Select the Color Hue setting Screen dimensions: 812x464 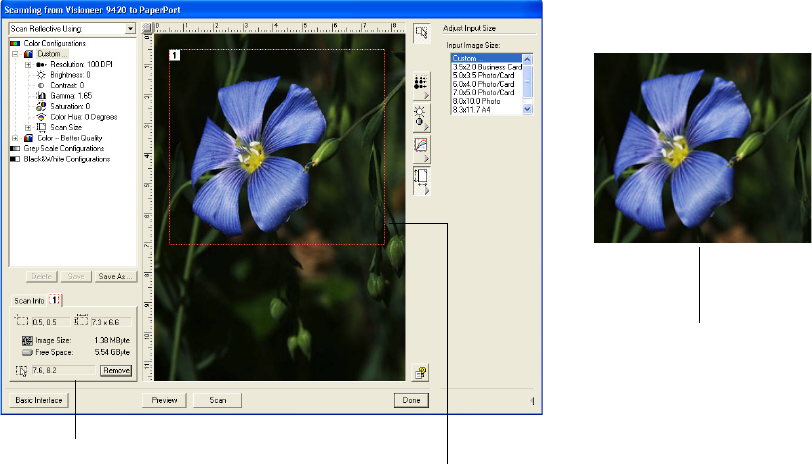click(x=78, y=116)
